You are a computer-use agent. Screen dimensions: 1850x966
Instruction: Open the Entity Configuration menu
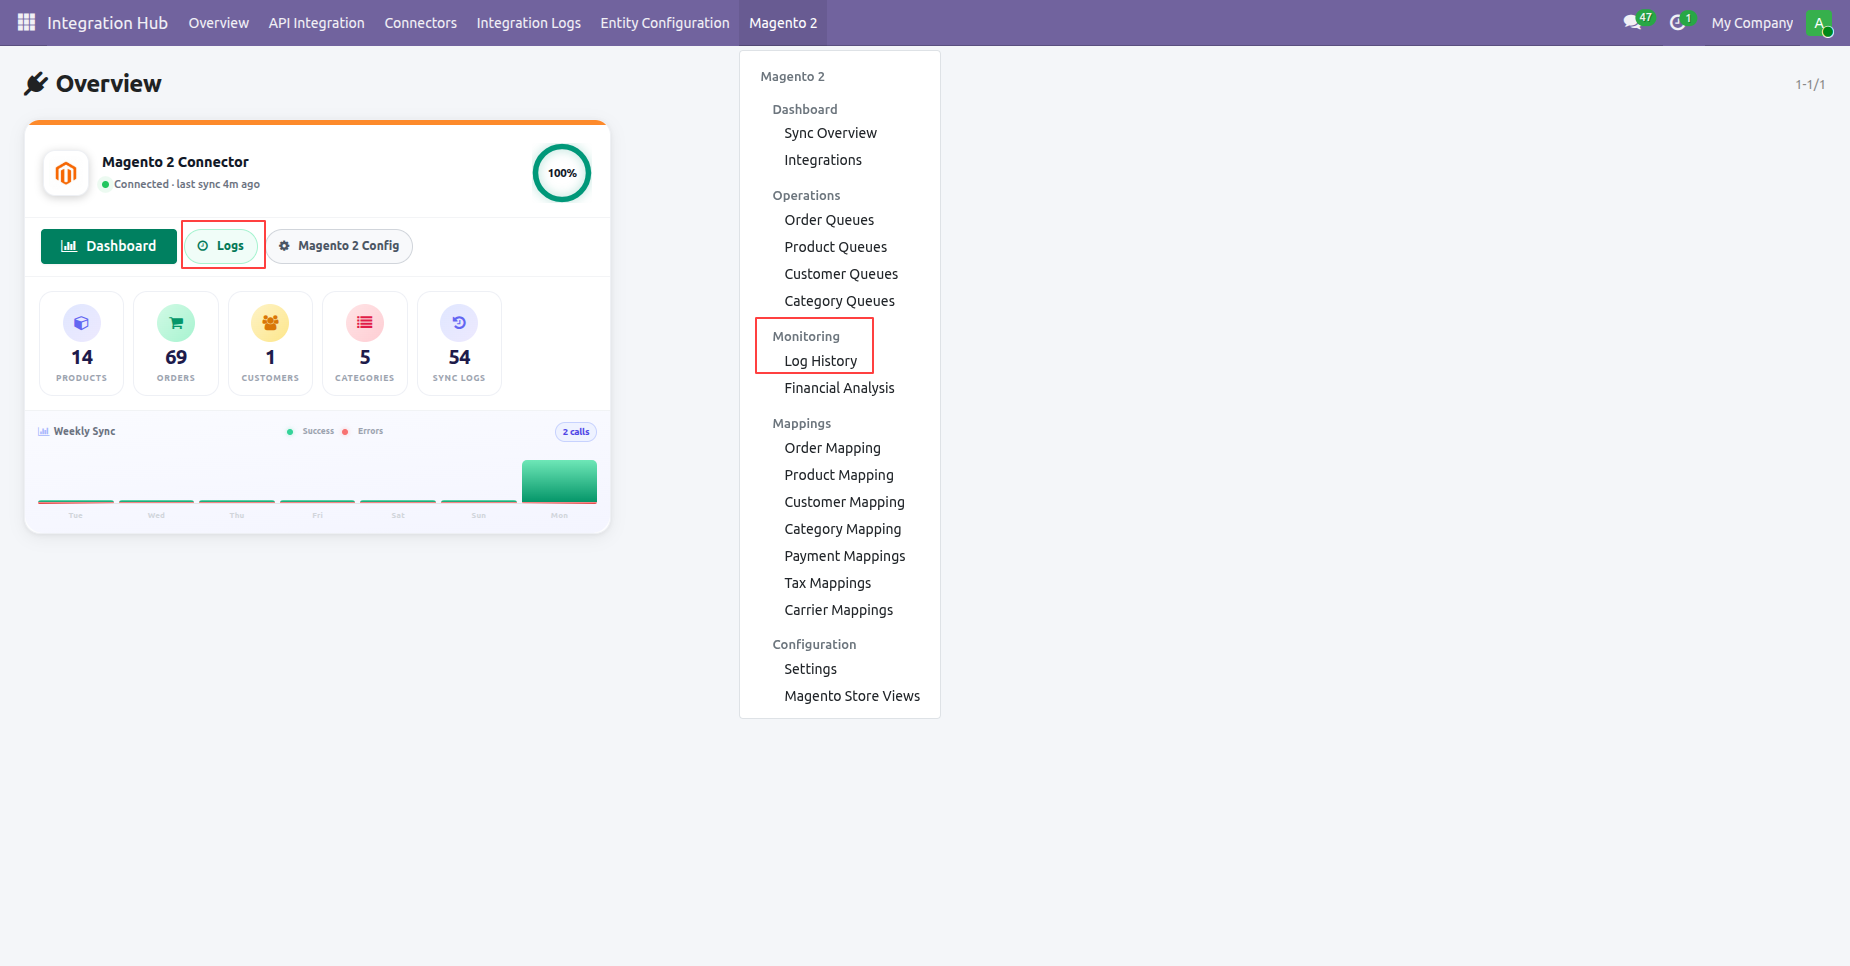665,23
